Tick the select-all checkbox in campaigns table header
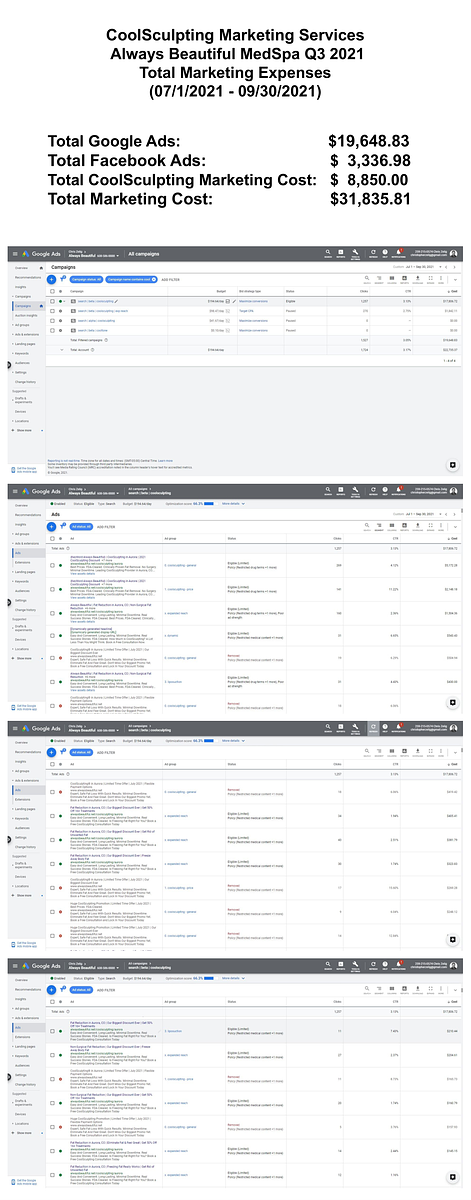Image resolution: width=471 pixels, height=1200 pixels. pyautogui.click(x=52, y=291)
